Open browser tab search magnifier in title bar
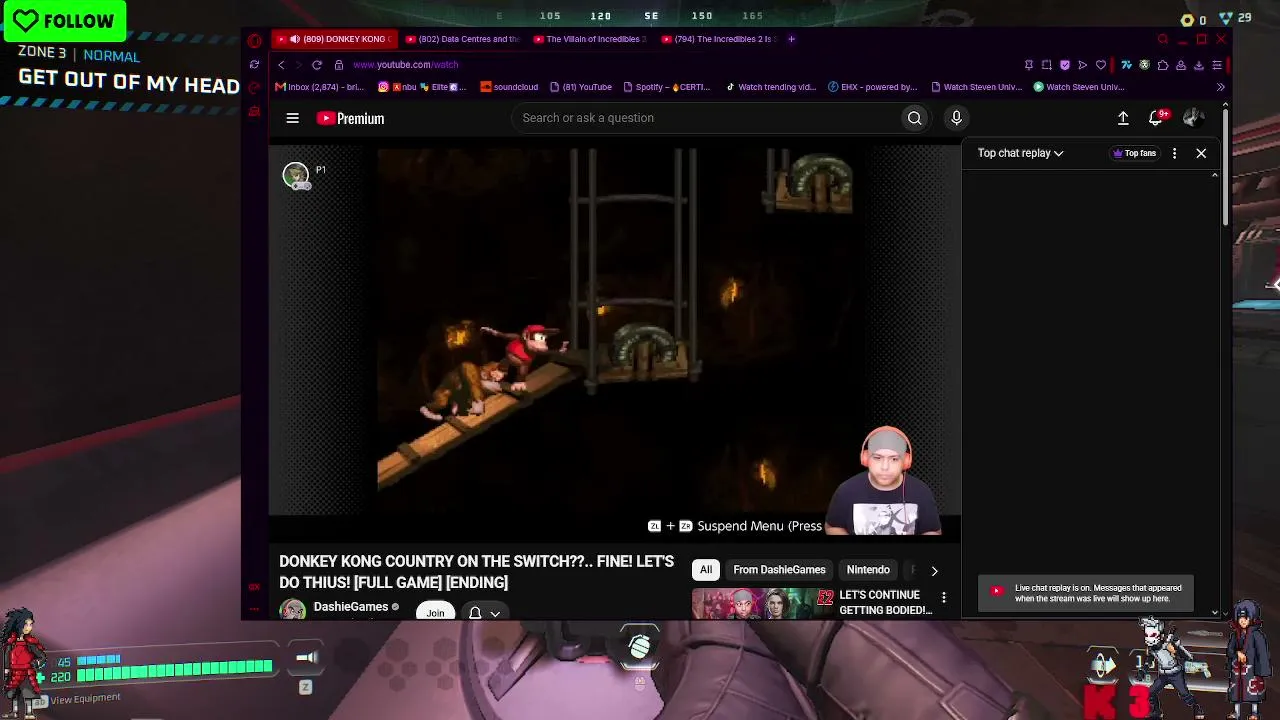This screenshot has width=1280, height=720. click(1163, 39)
